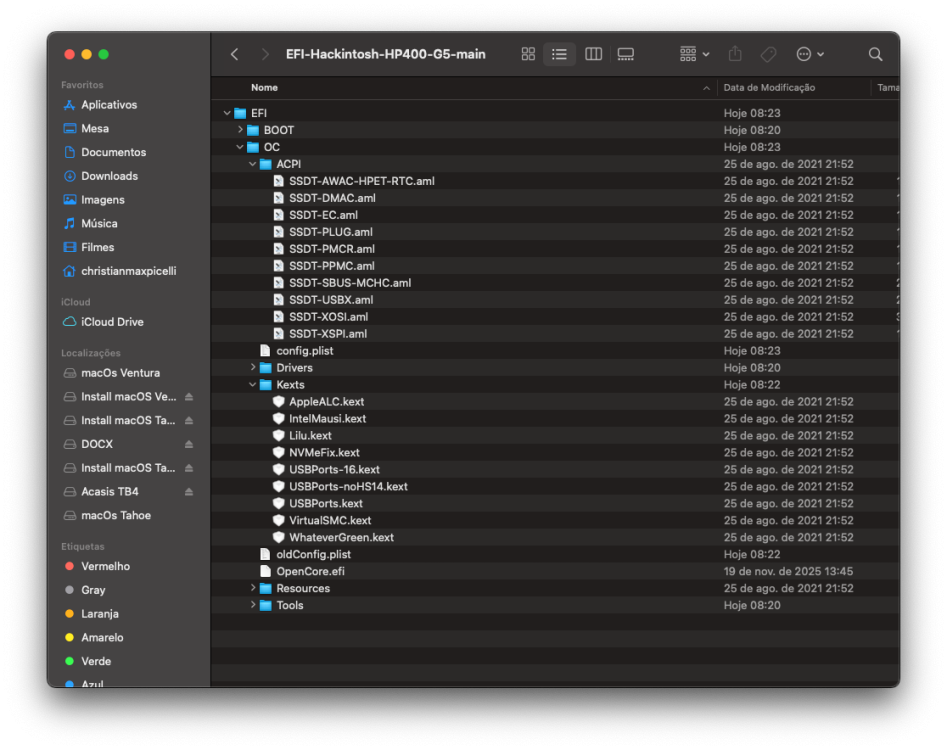Go forward with the right arrow button
The width and height of the screenshot is (947, 750).
[265, 54]
